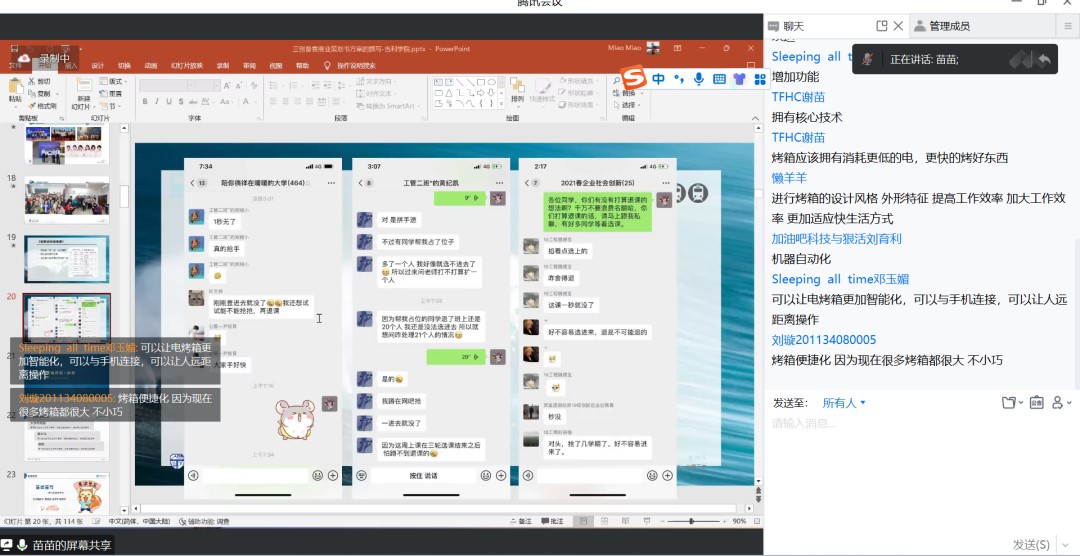The height and width of the screenshot is (556, 1080).
Task: Switch to normal view icon in status bar
Action: [584, 522]
